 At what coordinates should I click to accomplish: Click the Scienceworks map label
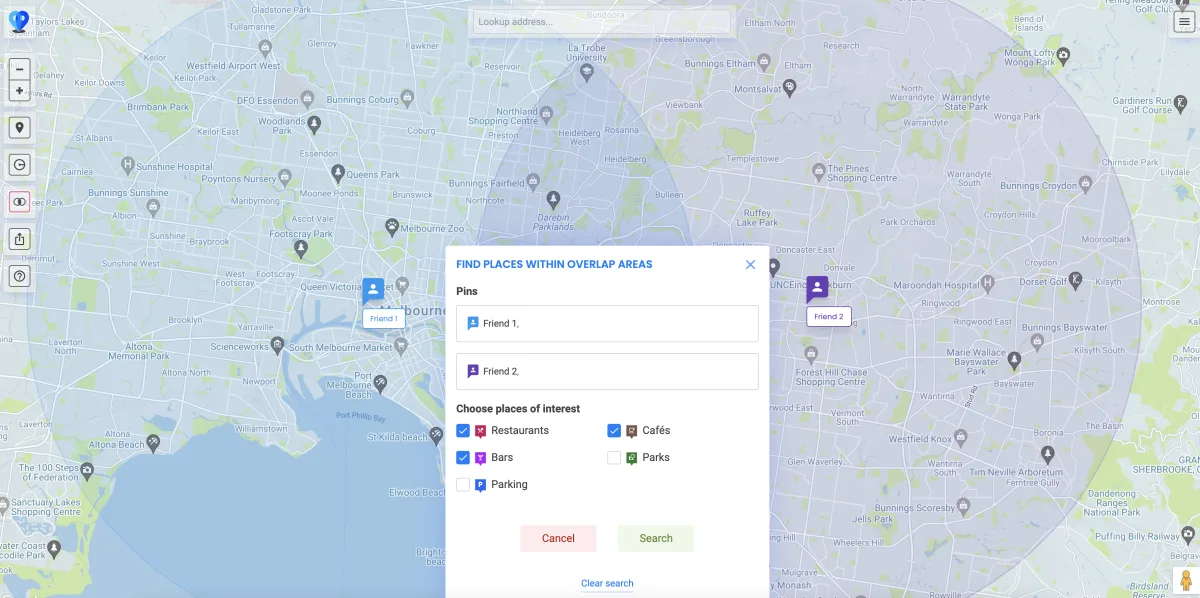coord(240,347)
